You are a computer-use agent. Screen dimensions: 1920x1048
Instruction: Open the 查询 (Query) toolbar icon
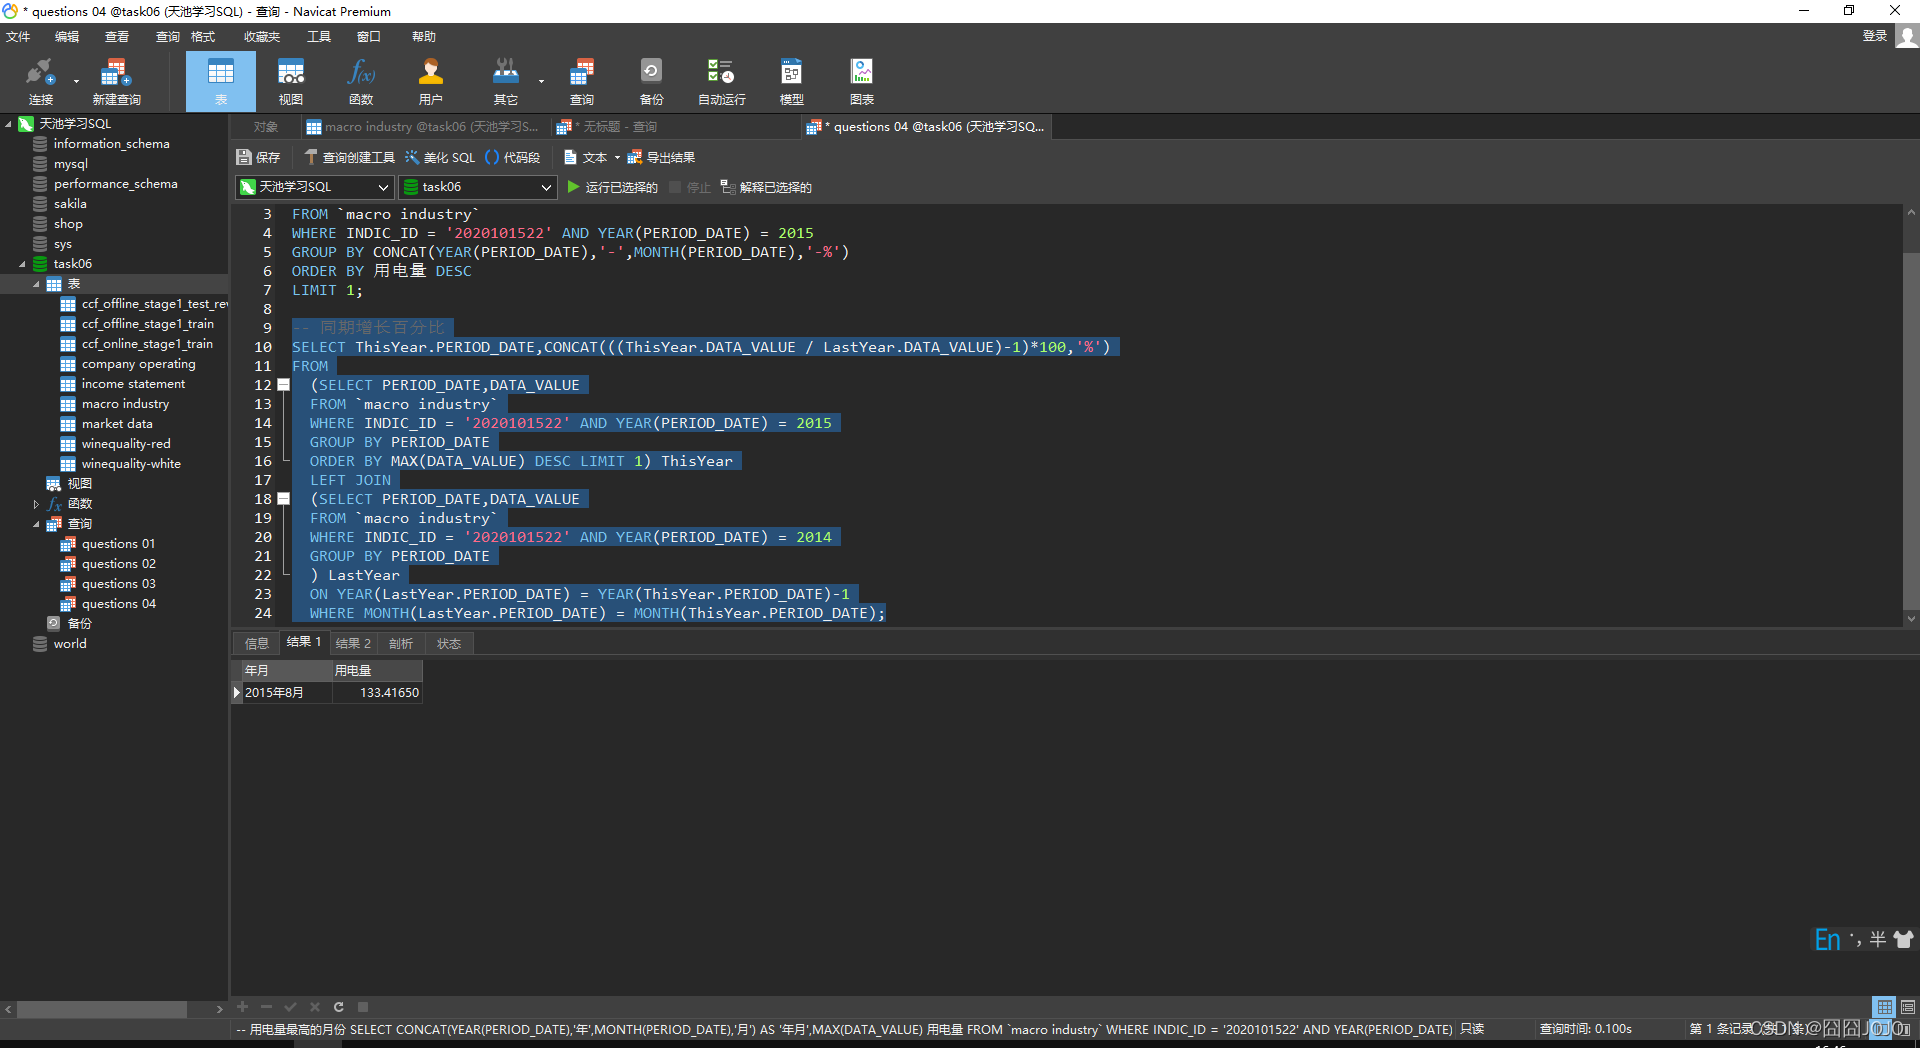click(x=582, y=81)
